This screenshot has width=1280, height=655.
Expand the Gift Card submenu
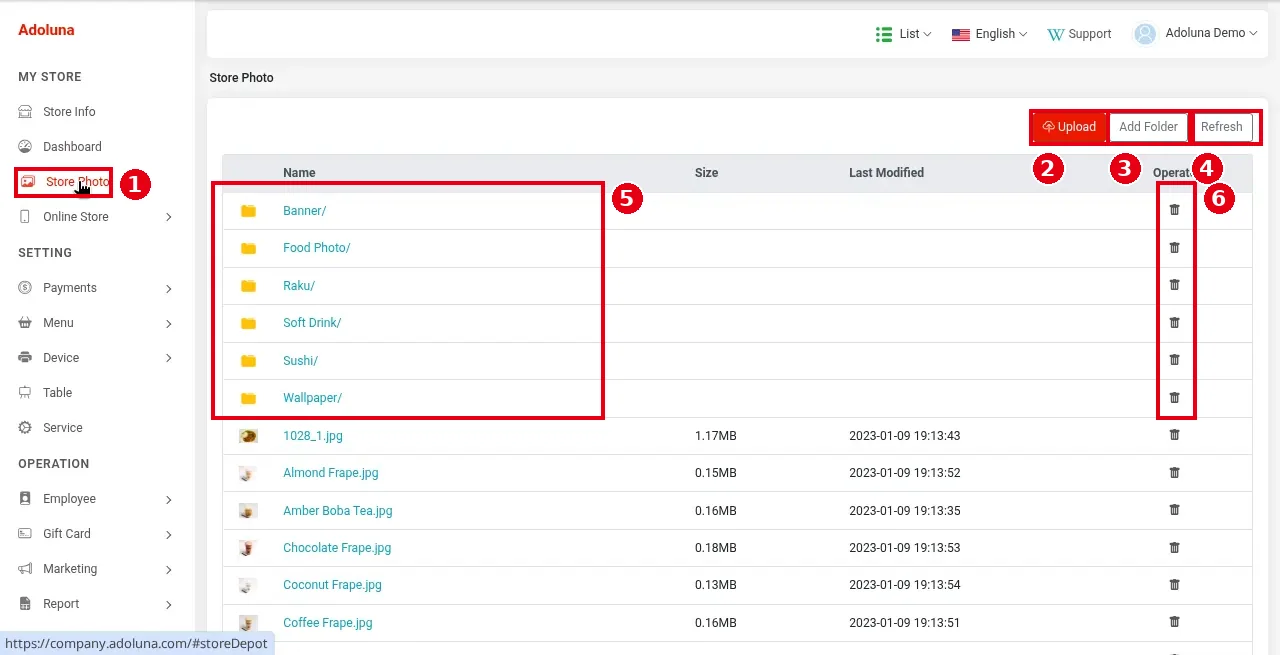coord(168,534)
